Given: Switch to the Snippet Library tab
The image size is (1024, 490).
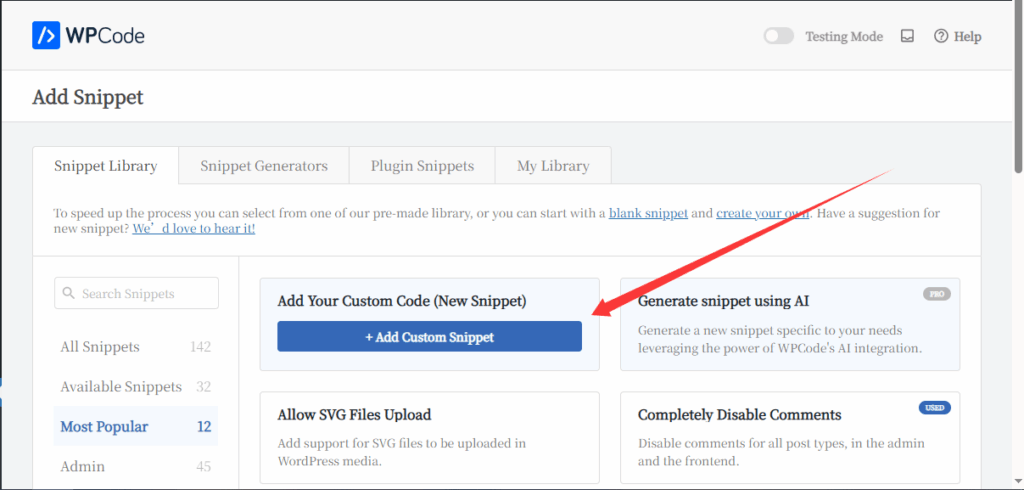Looking at the screenshot, I should [105, 166].
